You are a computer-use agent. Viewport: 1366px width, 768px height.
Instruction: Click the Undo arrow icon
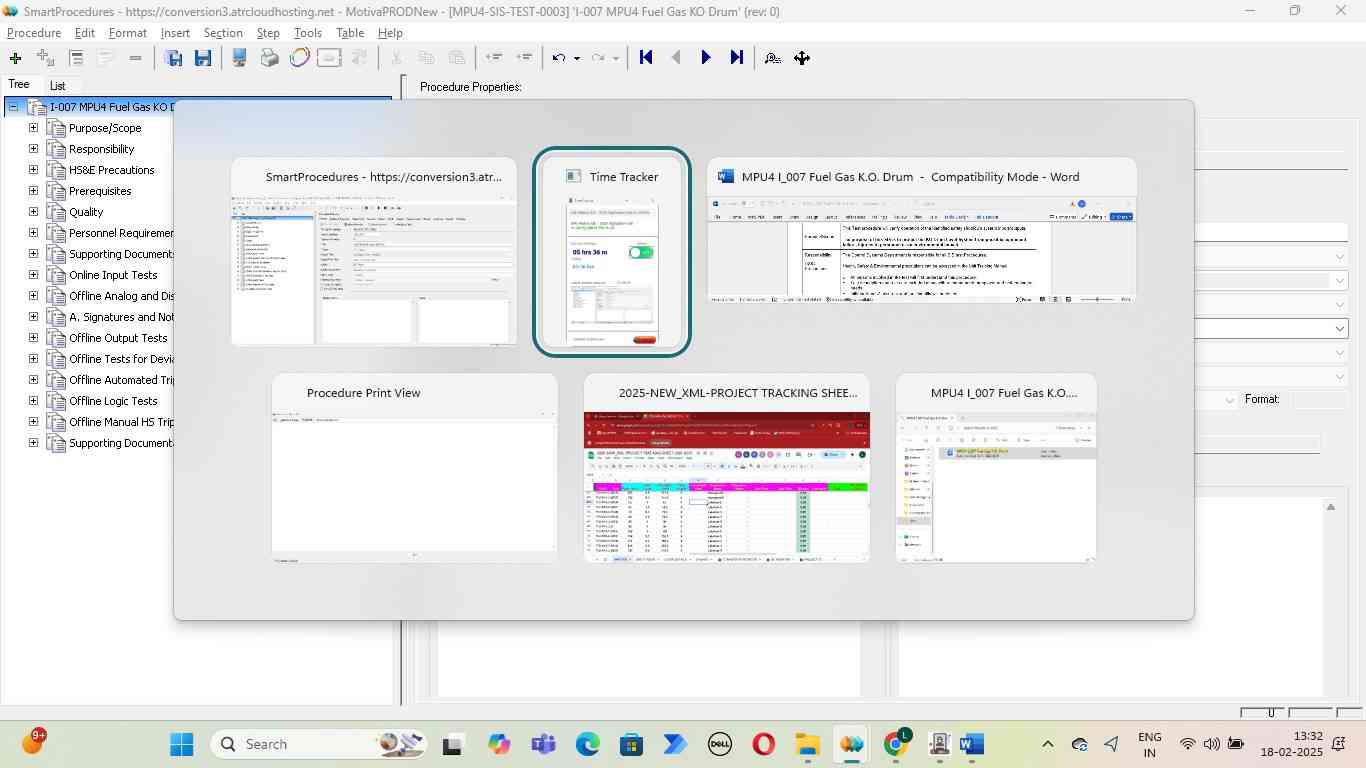click(x=559, y=58)
